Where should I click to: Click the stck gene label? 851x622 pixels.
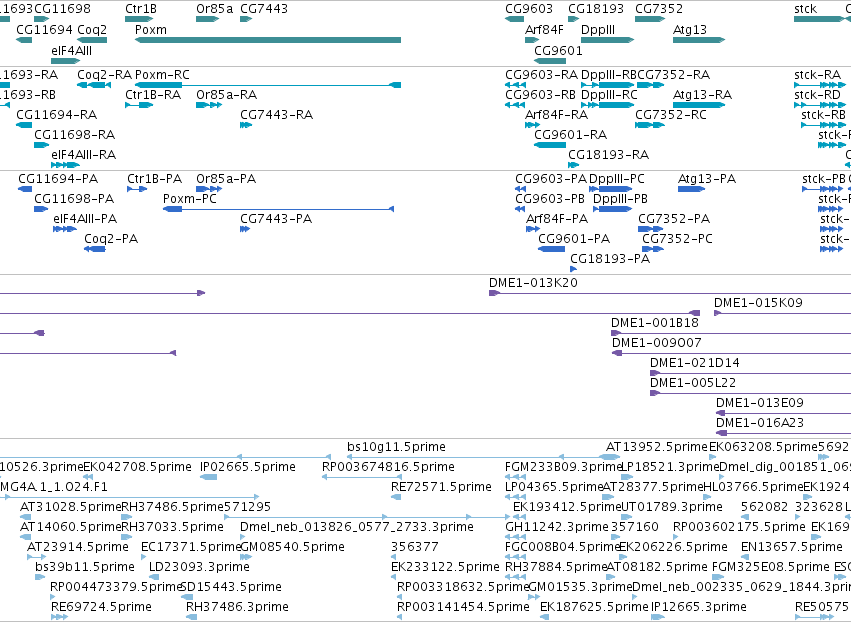point(805,9)
